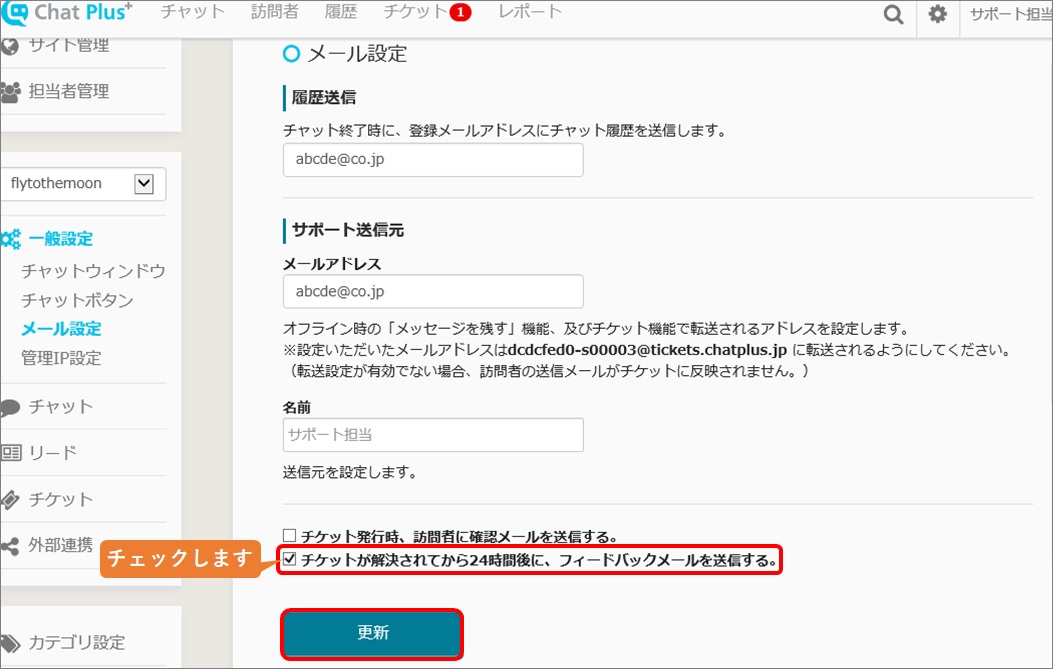Click the 更新 button
Viewport: 1053px width, 669px height.
tap(372, 633)
